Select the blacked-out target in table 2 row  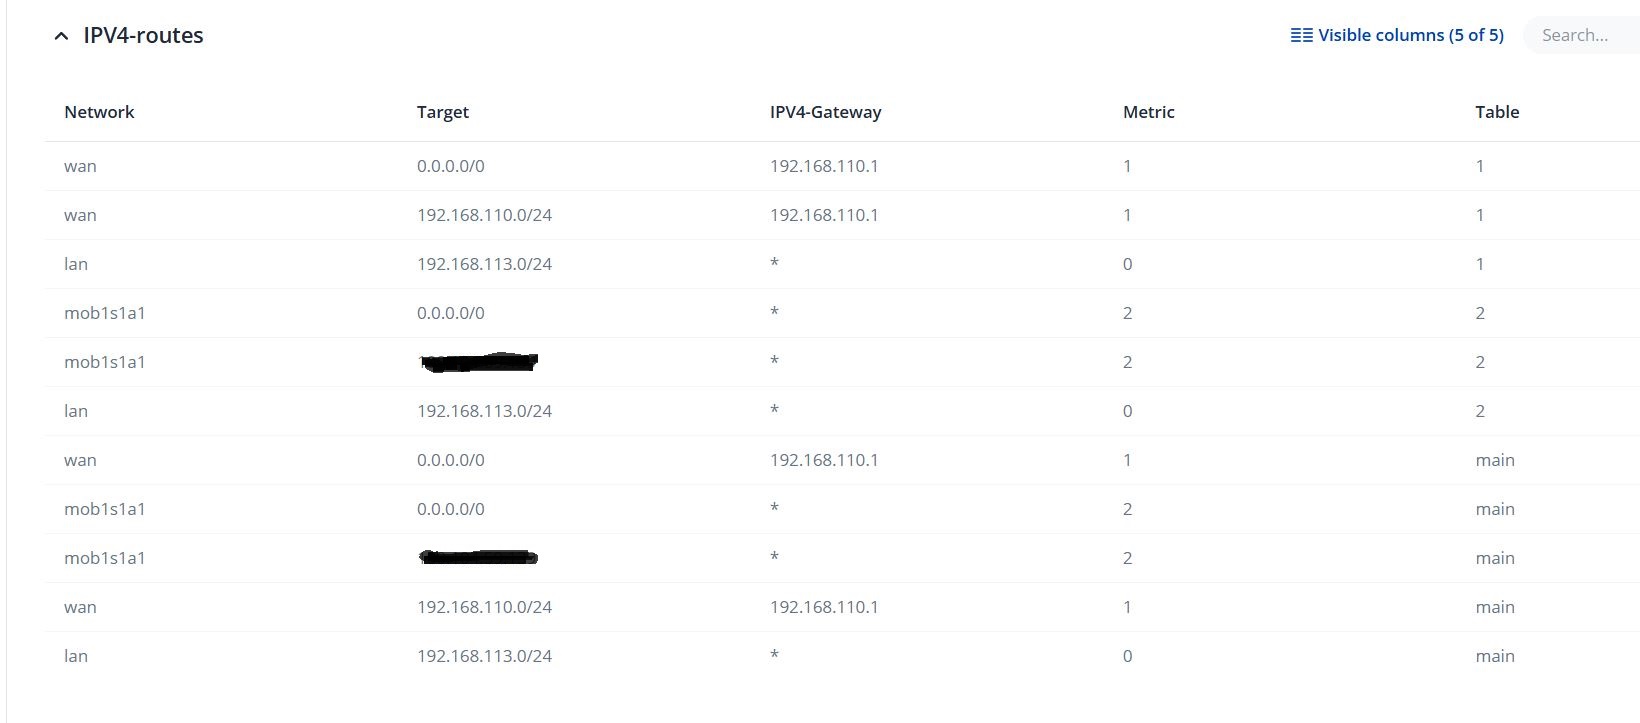[x=479, y=362]
